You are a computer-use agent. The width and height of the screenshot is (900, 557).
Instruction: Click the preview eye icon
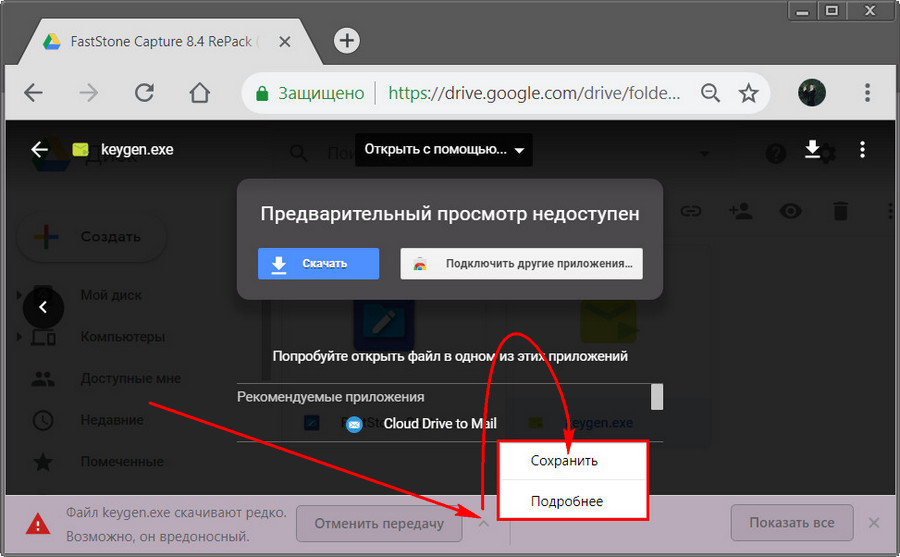coord(790,211)
